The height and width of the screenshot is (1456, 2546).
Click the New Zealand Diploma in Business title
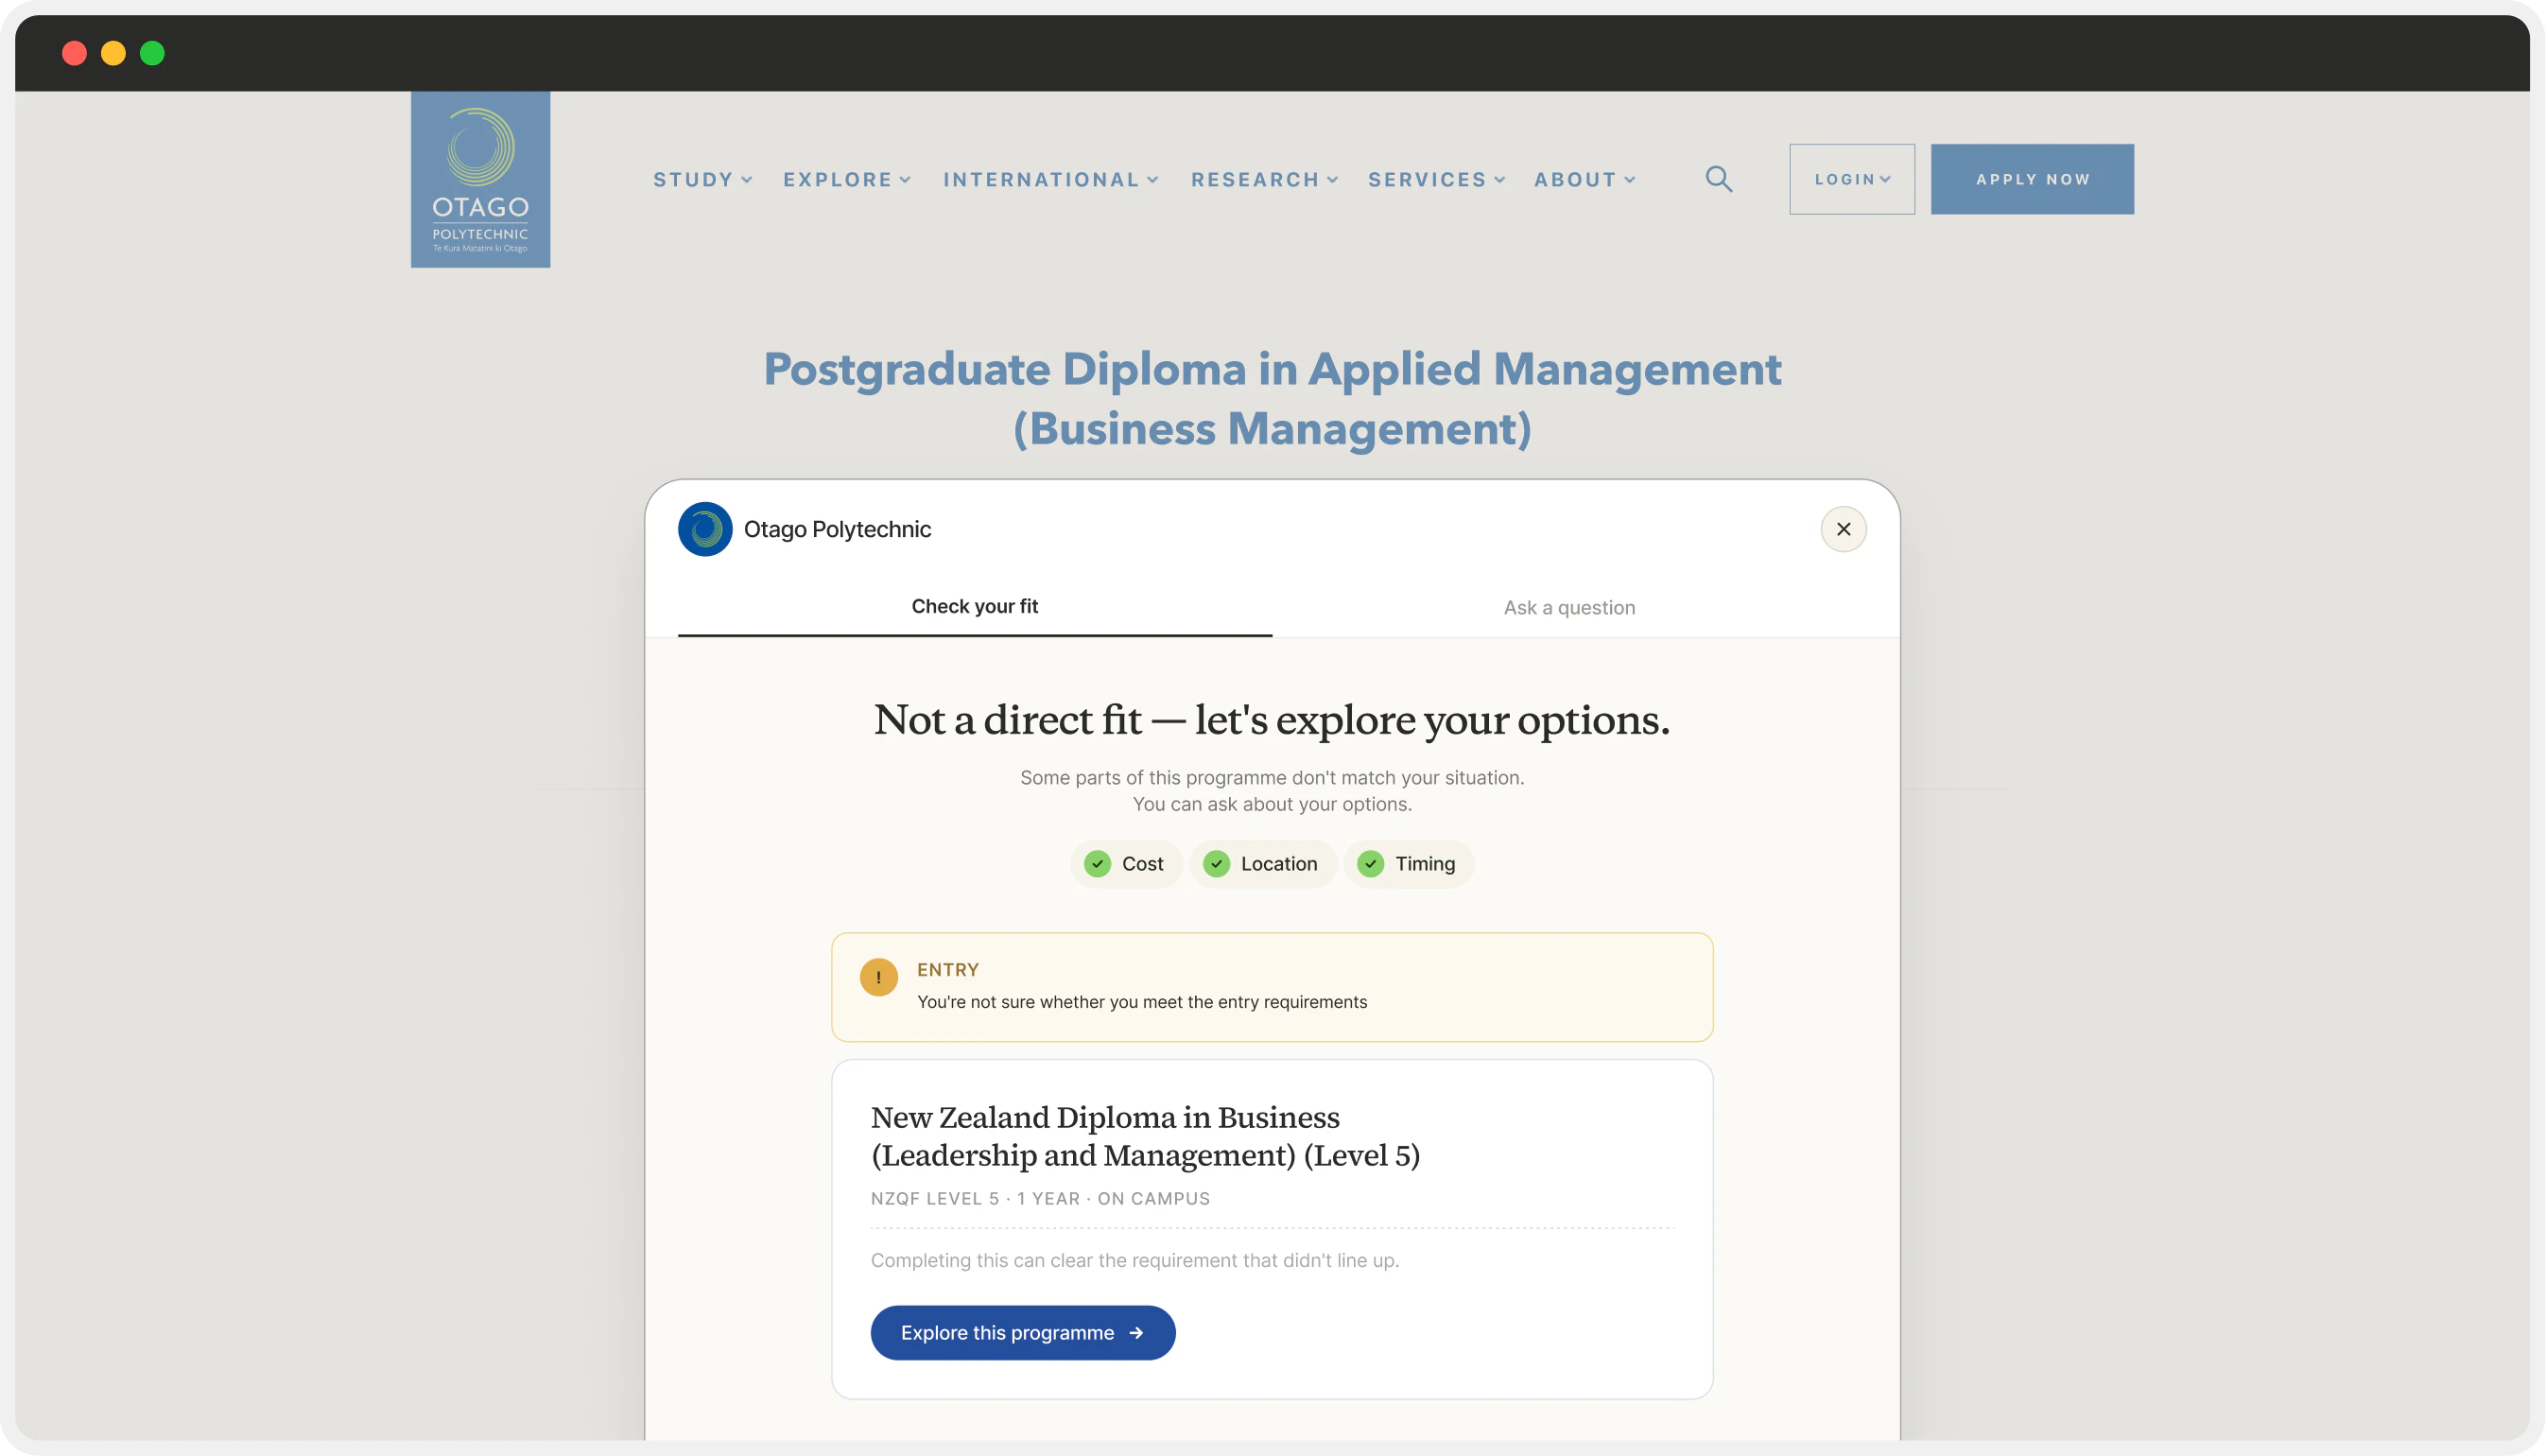[1144, 1136]
